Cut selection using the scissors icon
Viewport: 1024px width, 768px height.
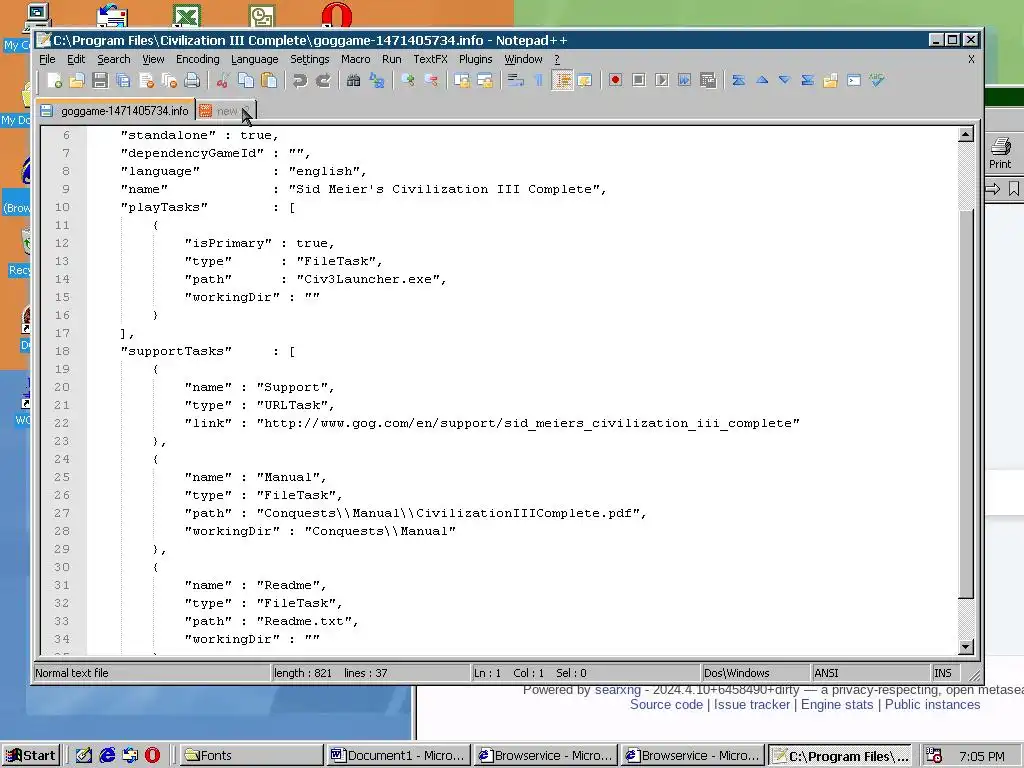point(223,80)
